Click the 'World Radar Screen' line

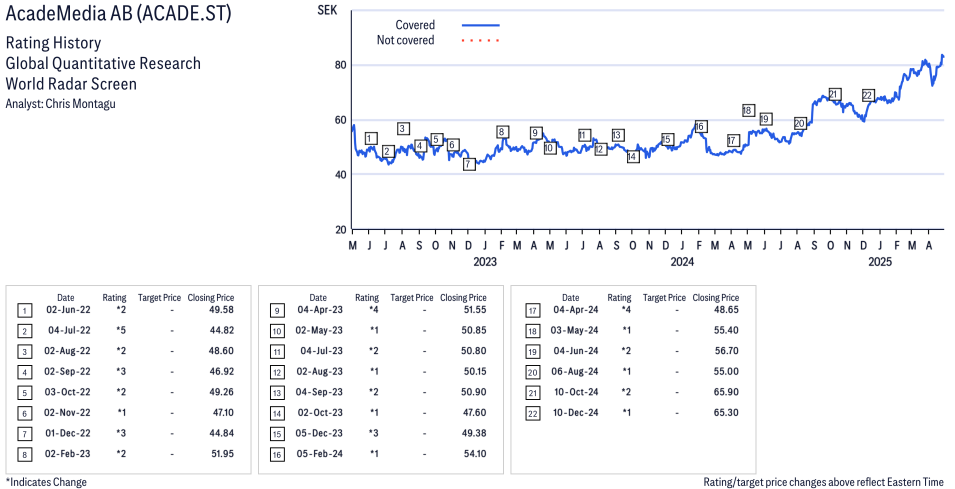coord(71,83)
